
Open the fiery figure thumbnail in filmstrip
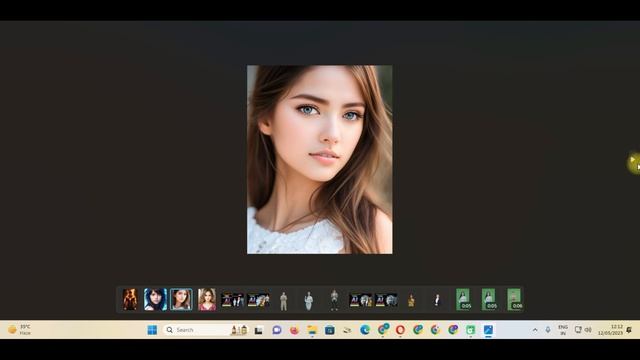click(x=130, y=299)
